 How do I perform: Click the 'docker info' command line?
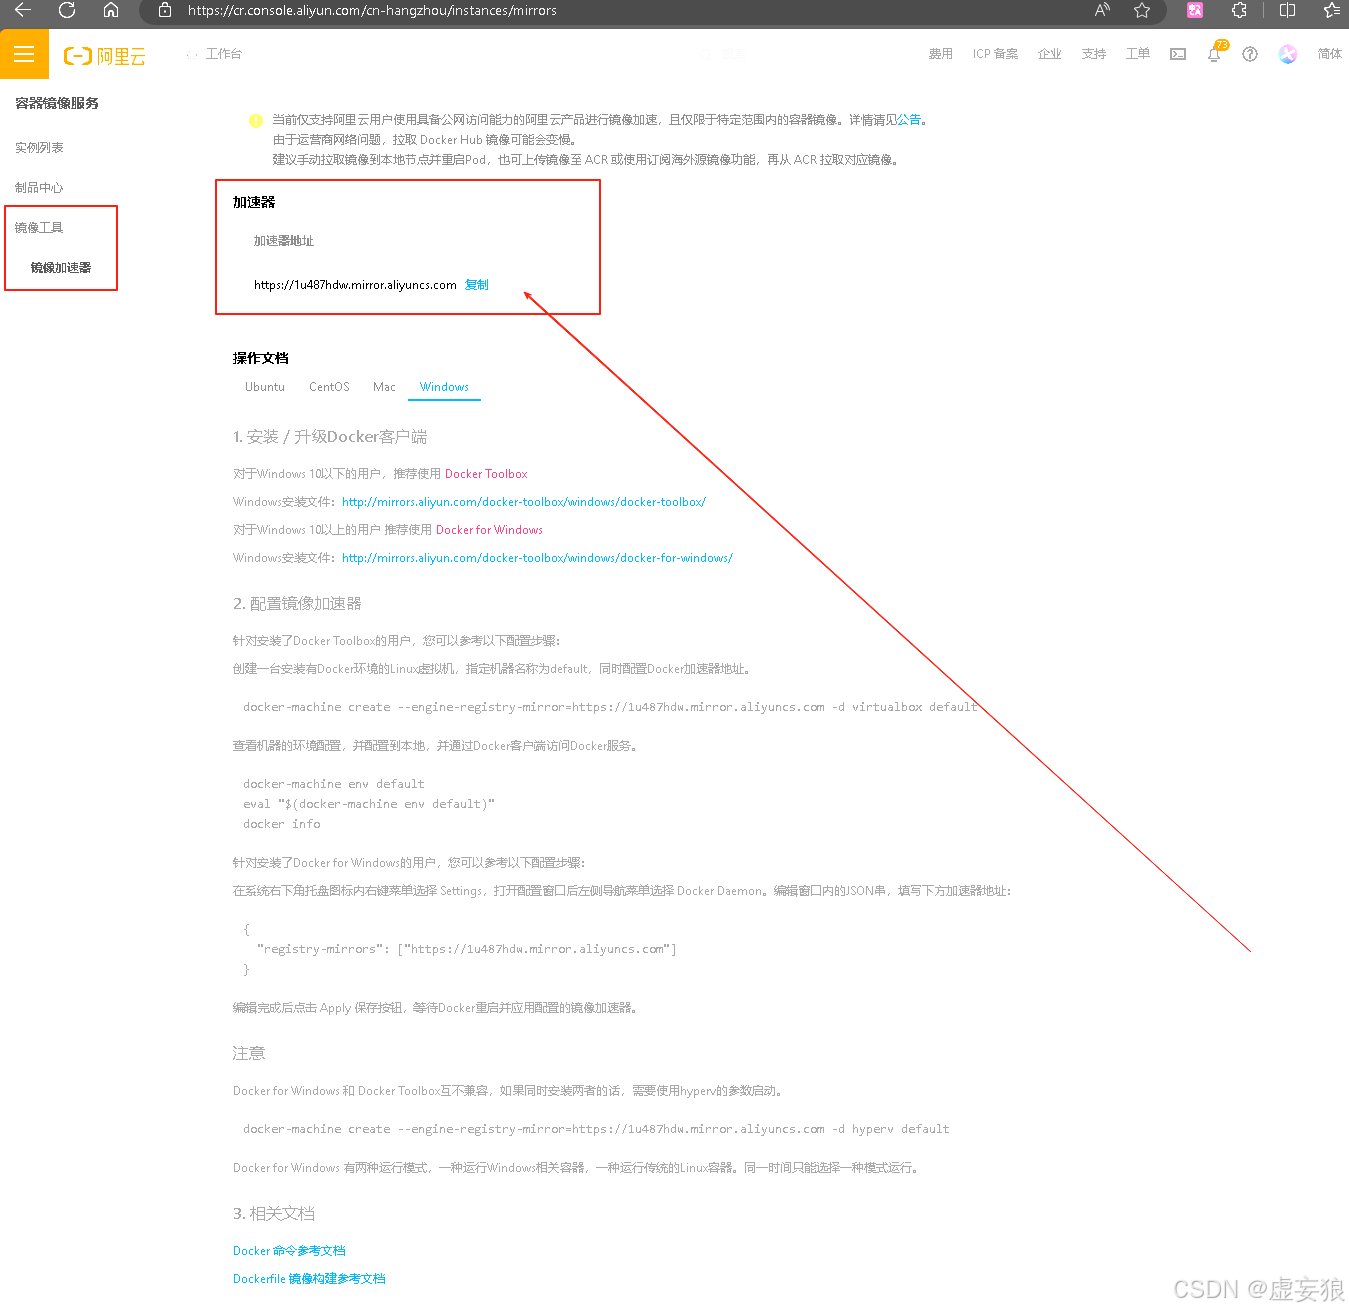click(282, 824)
